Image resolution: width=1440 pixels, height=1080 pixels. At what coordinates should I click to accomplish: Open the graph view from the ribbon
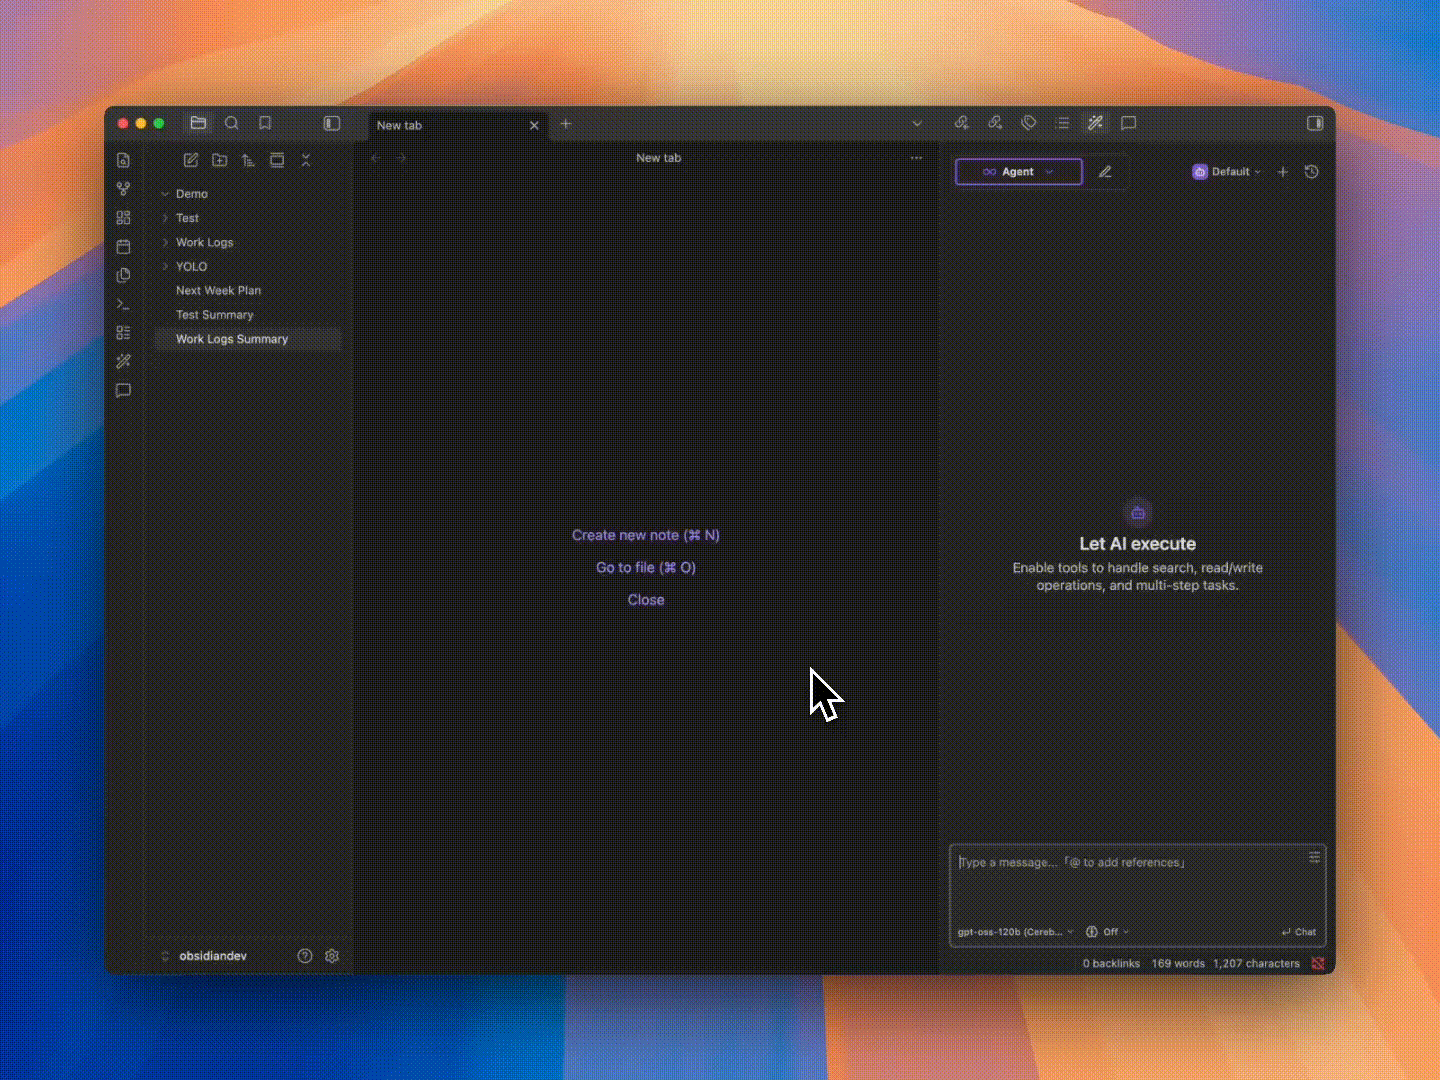point(123,189)
